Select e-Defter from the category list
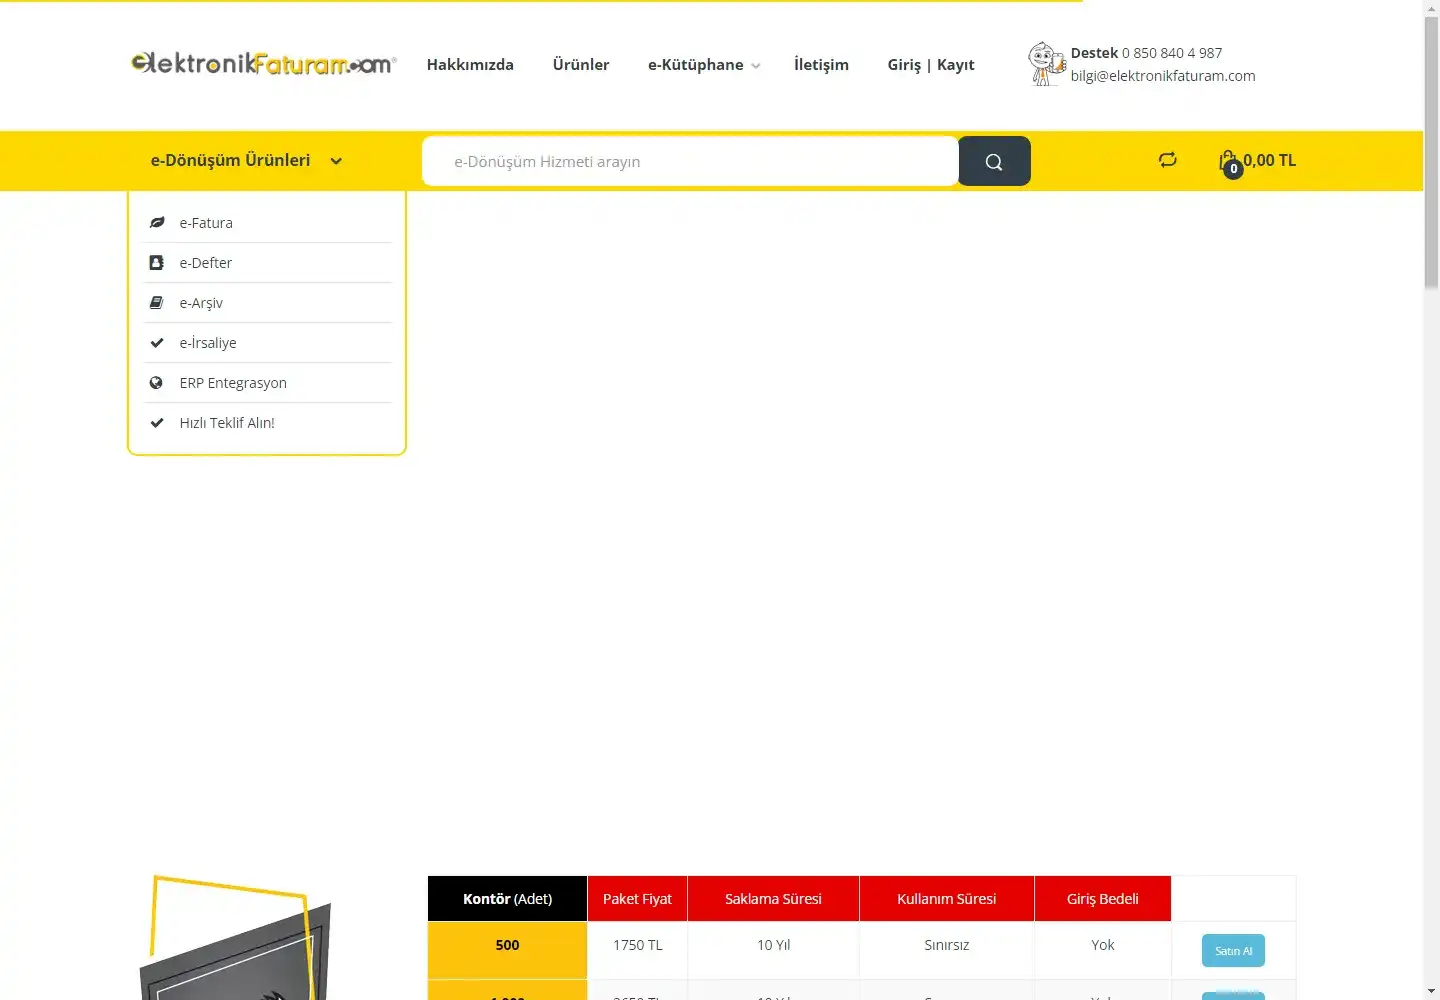Viewport: 1440px width, 1000px height. [x=205, y=263]
